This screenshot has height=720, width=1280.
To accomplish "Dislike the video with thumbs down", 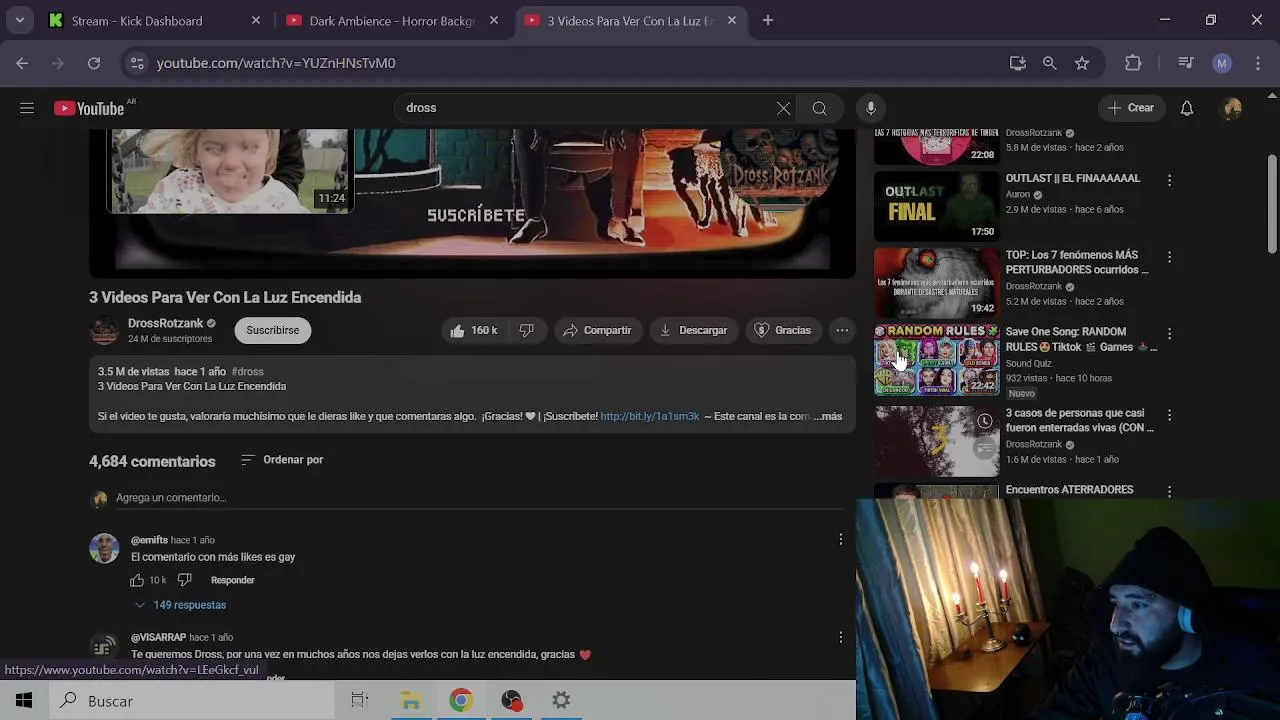I will (x=527, y=330).
